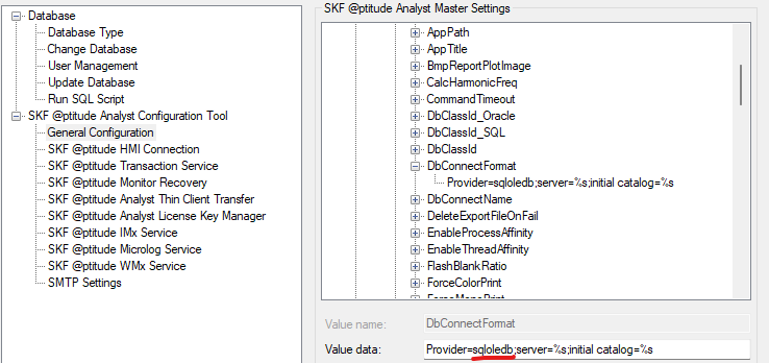This screenshot has height=363, width=769.
Task: Expand the BmpReportPlotImage setting
Action: tap(415, 66)
